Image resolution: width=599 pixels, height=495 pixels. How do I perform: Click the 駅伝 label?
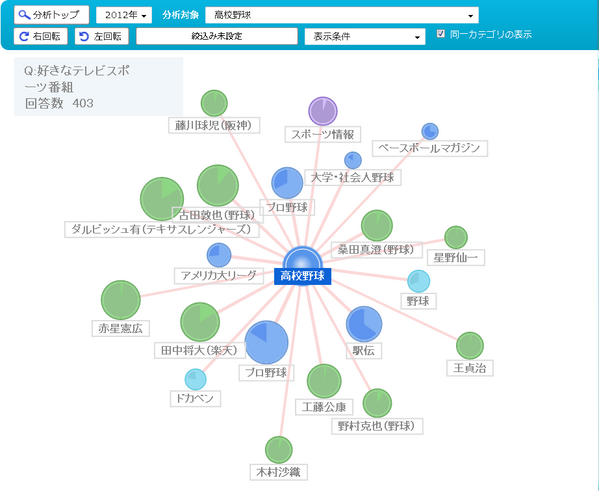click(x=364, y=350)
